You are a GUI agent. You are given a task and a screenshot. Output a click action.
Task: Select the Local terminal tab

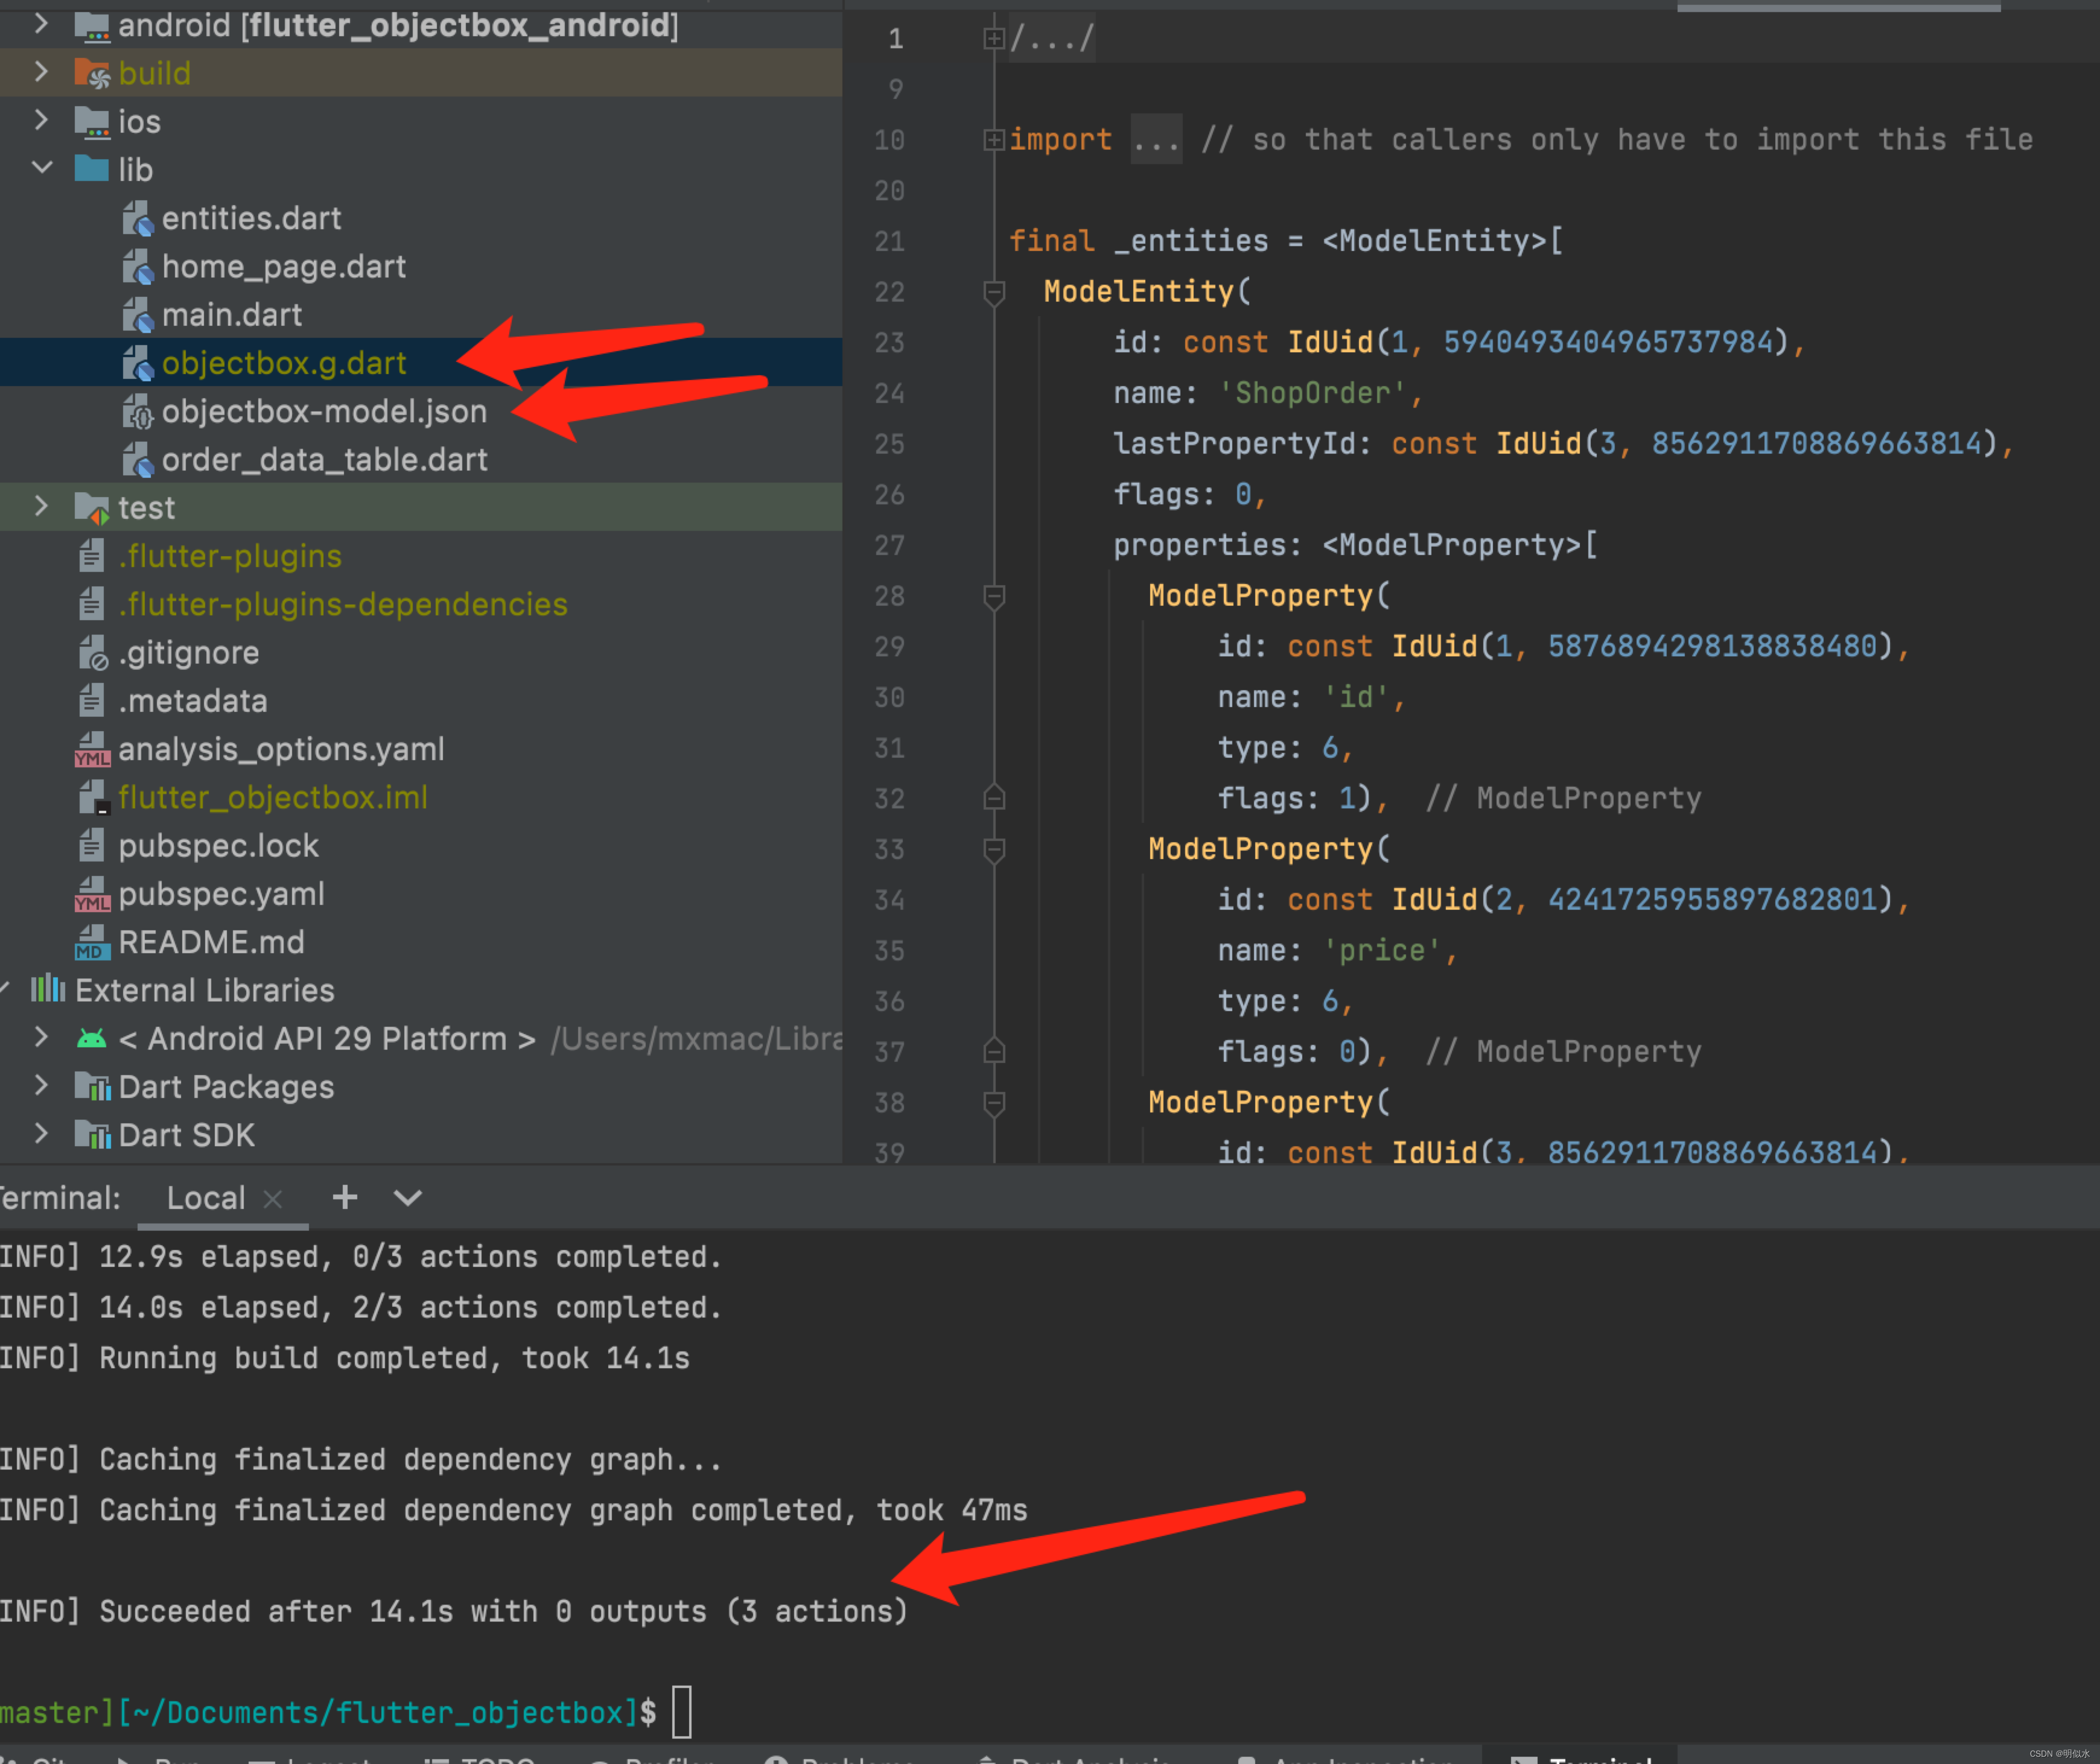(x=205, y=1198)
